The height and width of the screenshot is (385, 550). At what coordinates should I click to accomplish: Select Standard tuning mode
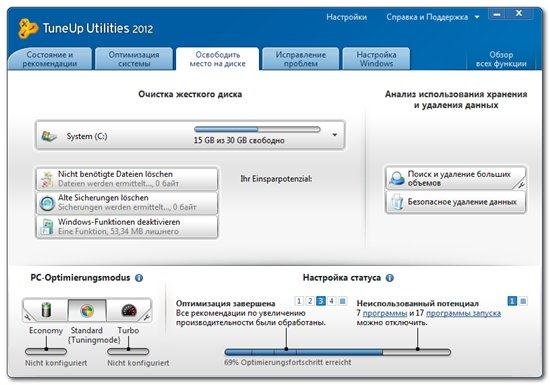[x=87, y=310]
